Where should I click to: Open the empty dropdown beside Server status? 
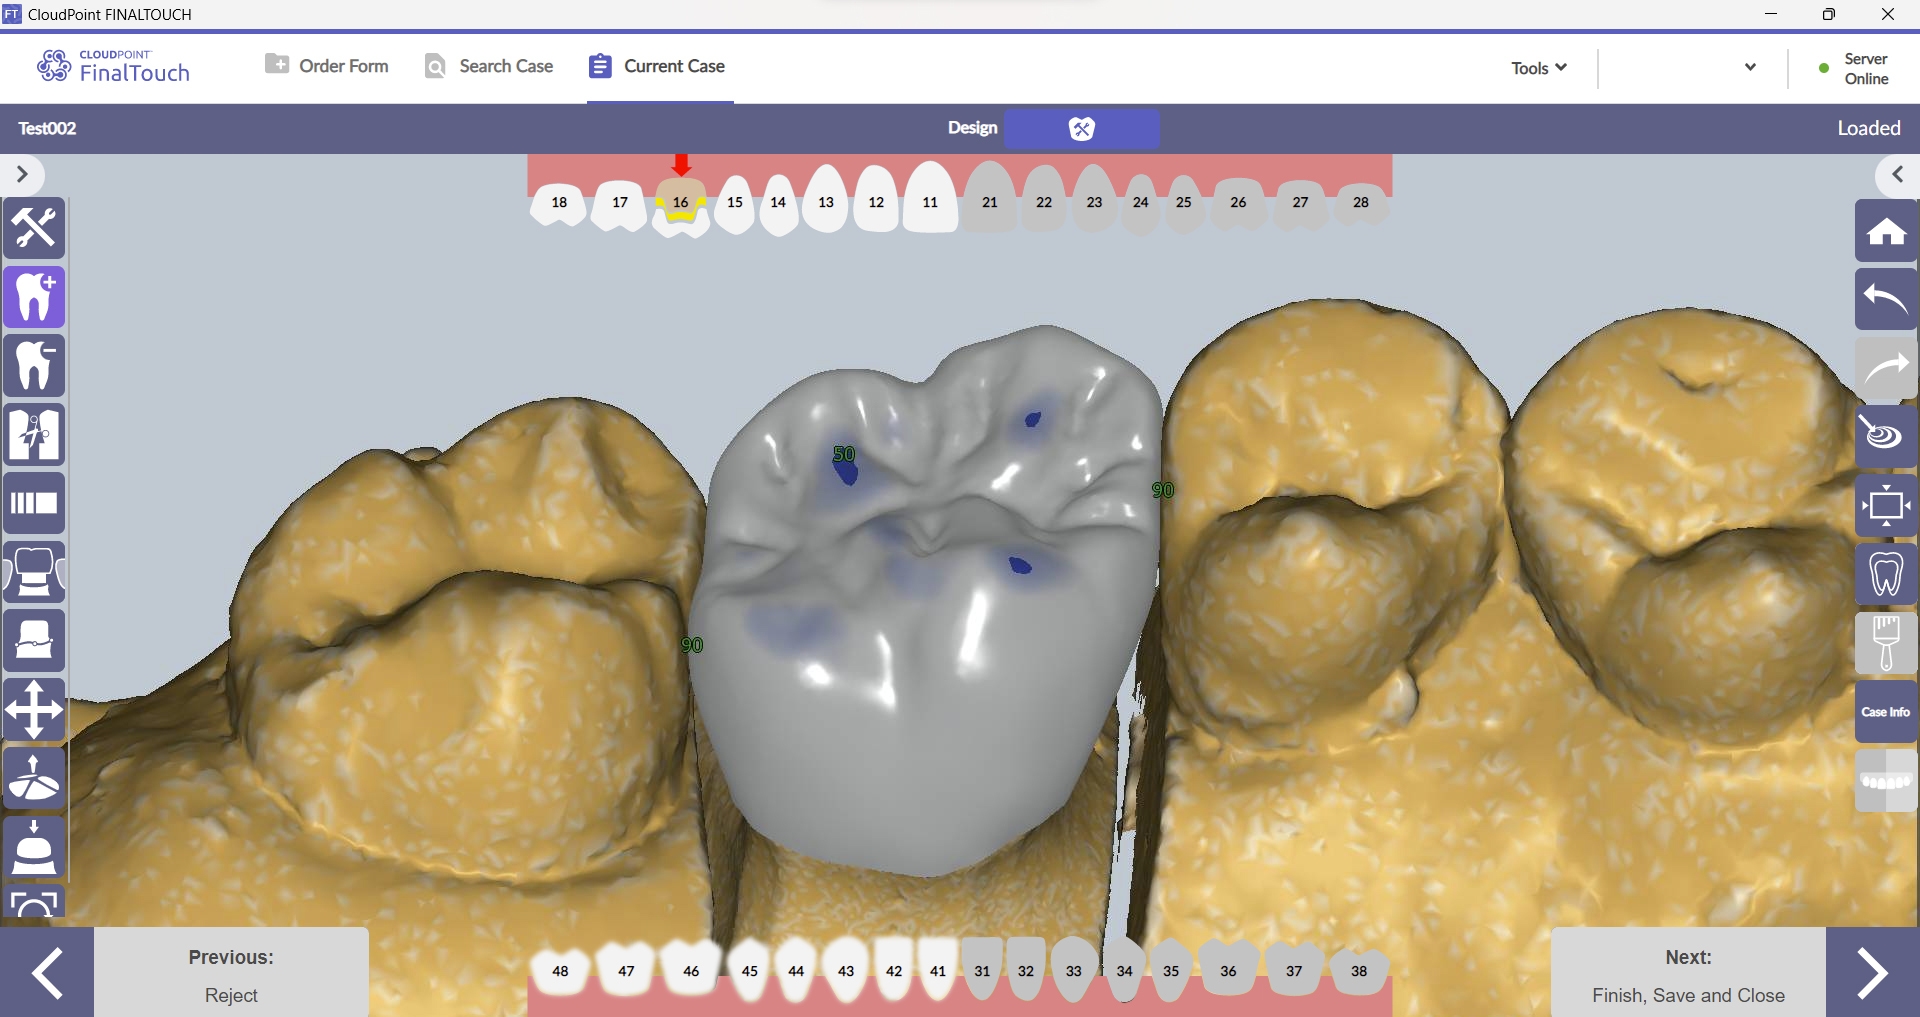(x=1750, y=68)
